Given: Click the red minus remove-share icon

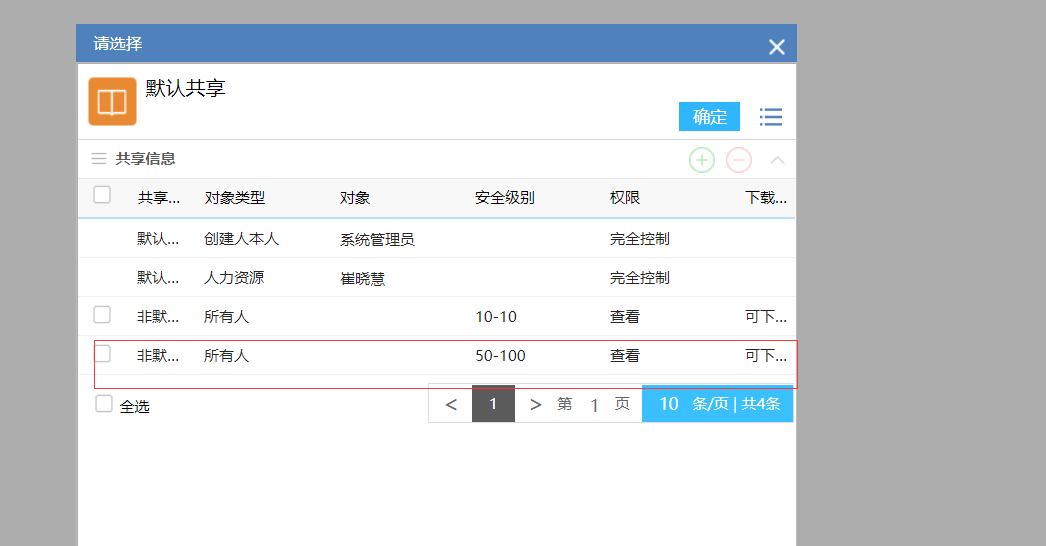Looking at the screenshot, I should click(x=738, y=160).
